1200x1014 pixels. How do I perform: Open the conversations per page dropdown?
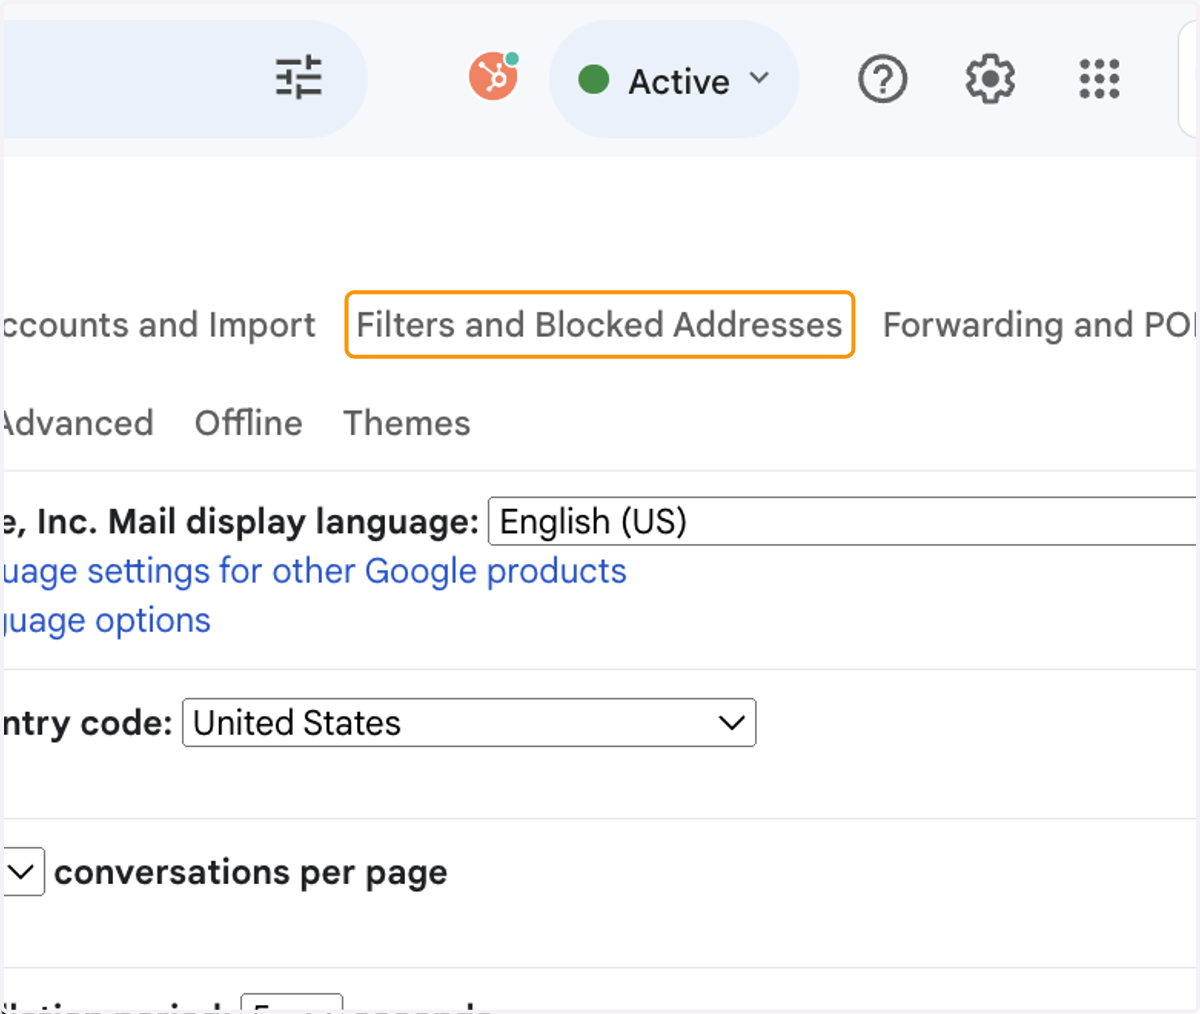[22, 872]
